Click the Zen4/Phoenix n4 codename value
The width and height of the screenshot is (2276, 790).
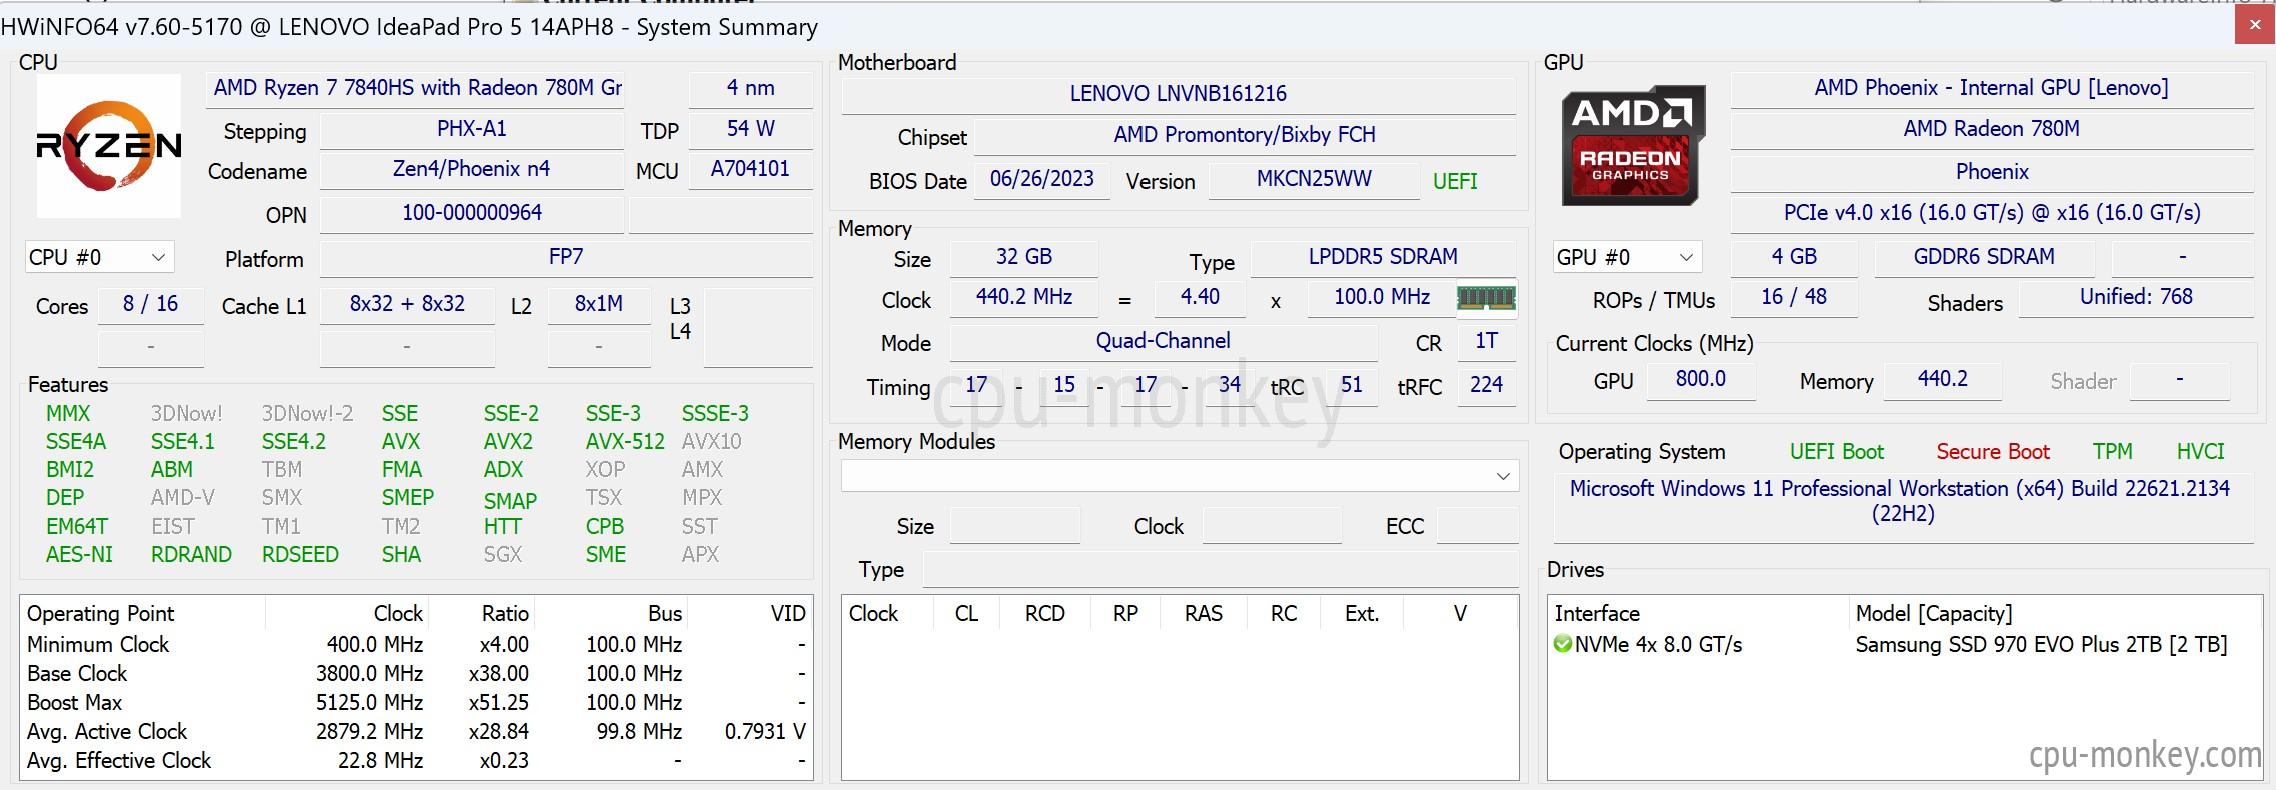pos(472,169)
